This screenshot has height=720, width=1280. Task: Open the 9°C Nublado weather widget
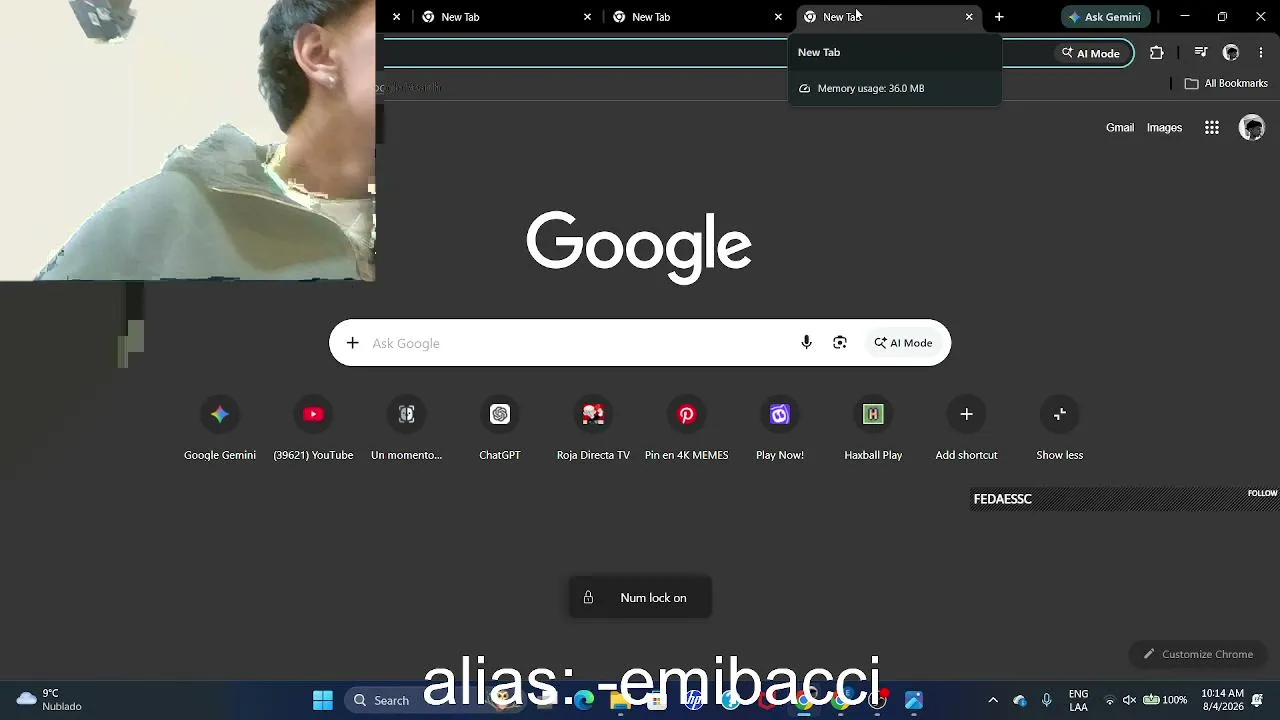click(50, 700)
